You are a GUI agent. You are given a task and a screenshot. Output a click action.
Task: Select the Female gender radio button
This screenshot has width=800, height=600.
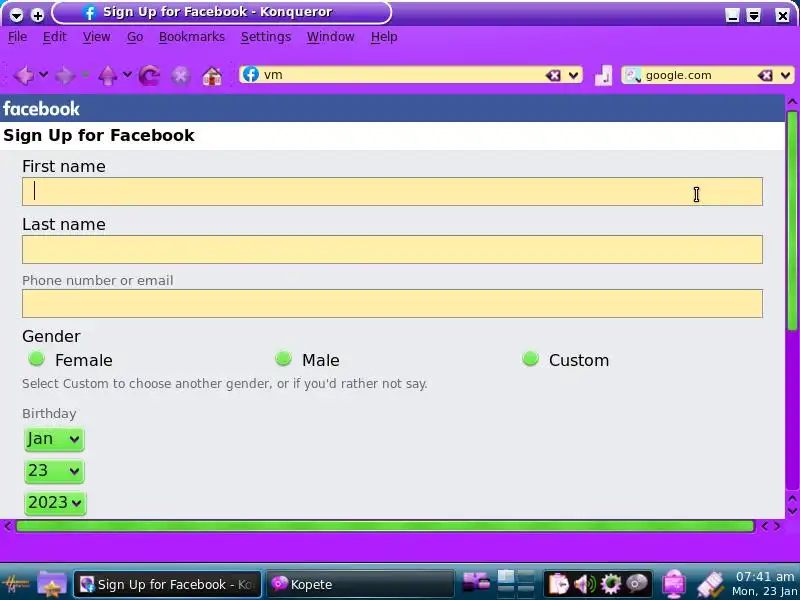tap(36, 359)
